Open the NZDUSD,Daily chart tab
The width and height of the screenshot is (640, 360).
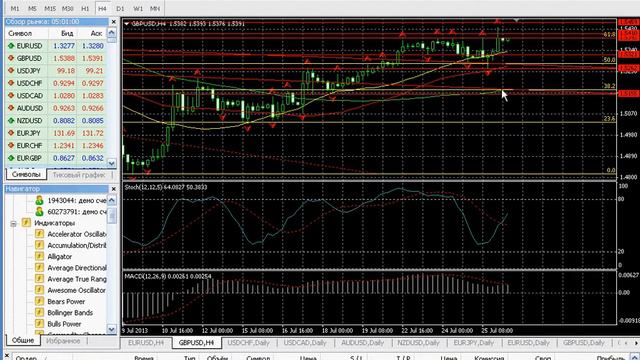[x=418, y=343]
